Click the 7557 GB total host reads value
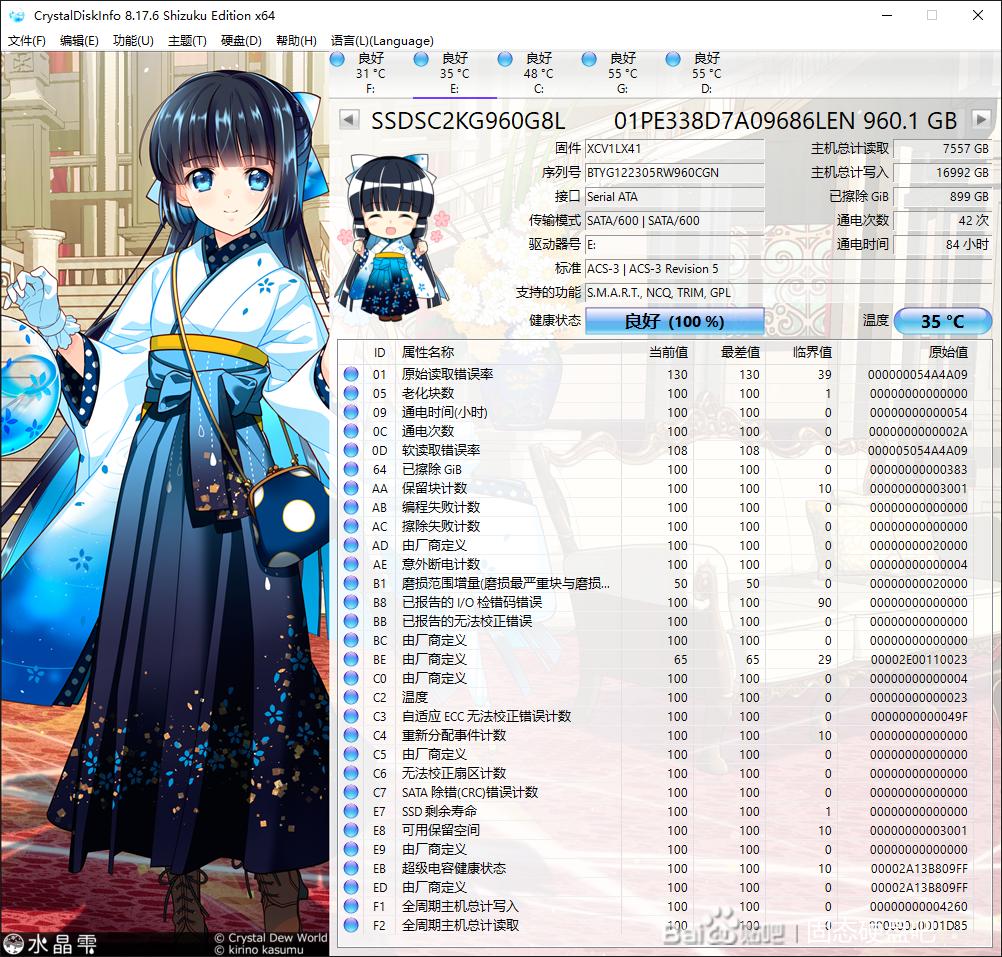This screenshot has width=1002, height=957. point(942,148)
